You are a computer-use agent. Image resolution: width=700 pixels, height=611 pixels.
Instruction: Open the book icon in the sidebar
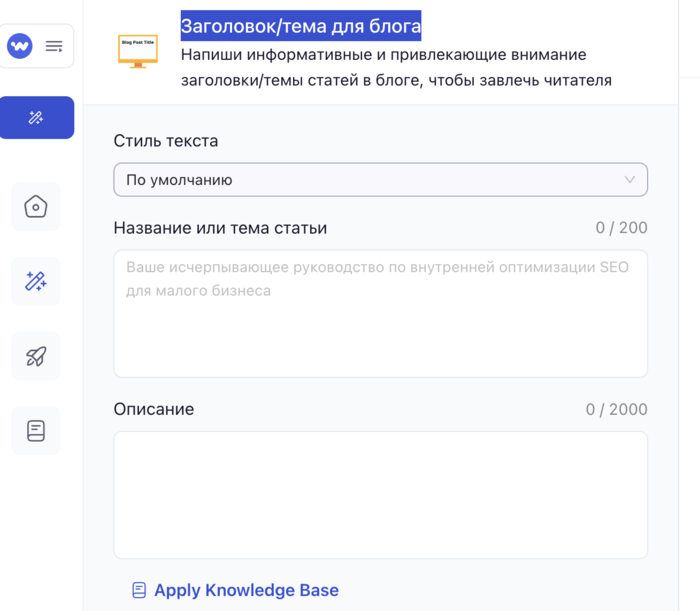pos(36,431)
